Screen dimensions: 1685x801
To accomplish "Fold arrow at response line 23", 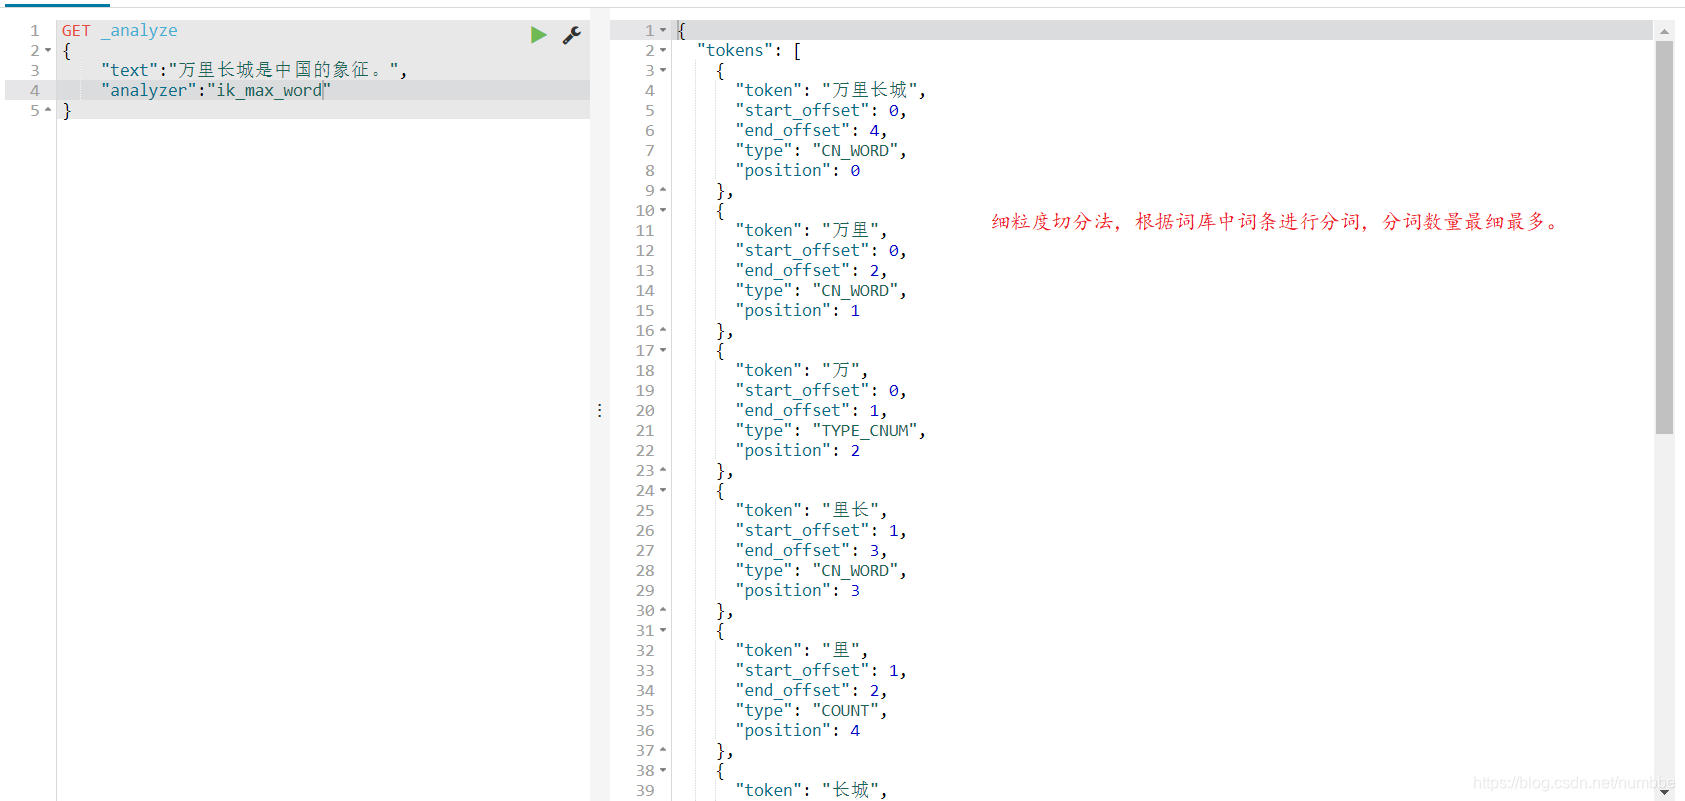I will coord(663,470).
